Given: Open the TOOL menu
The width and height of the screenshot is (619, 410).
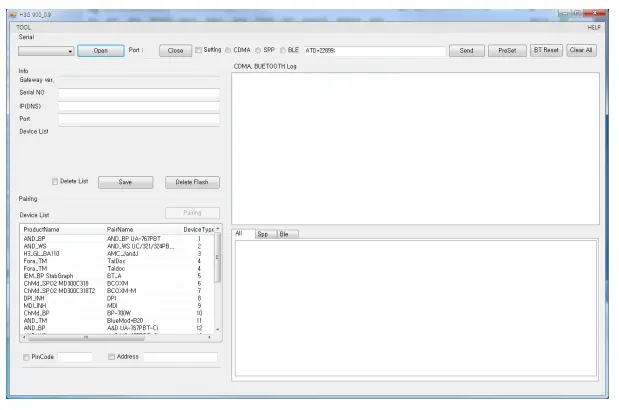Looking at the screenshot, I should pos(23,27).
